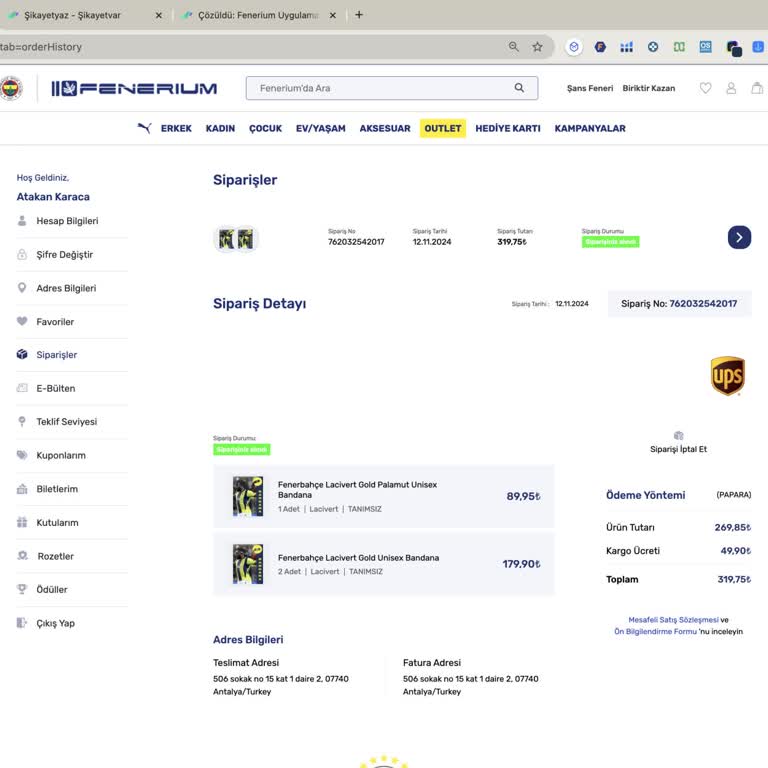This screenshot has height=768, width=768.
Task: Open E-Bülten in sidebar
Action: click(56, 388)
